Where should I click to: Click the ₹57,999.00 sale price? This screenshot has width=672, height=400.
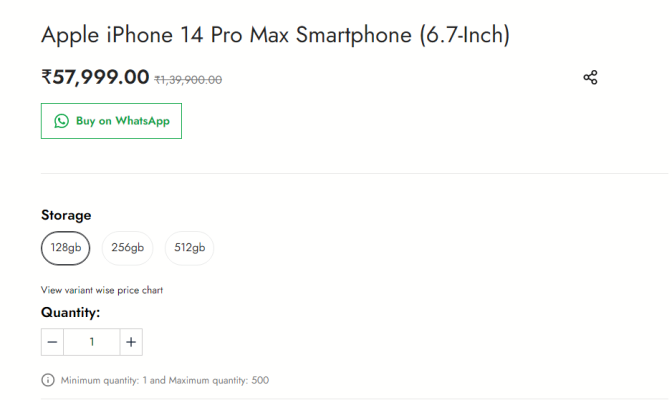click(x=95, y=77)
